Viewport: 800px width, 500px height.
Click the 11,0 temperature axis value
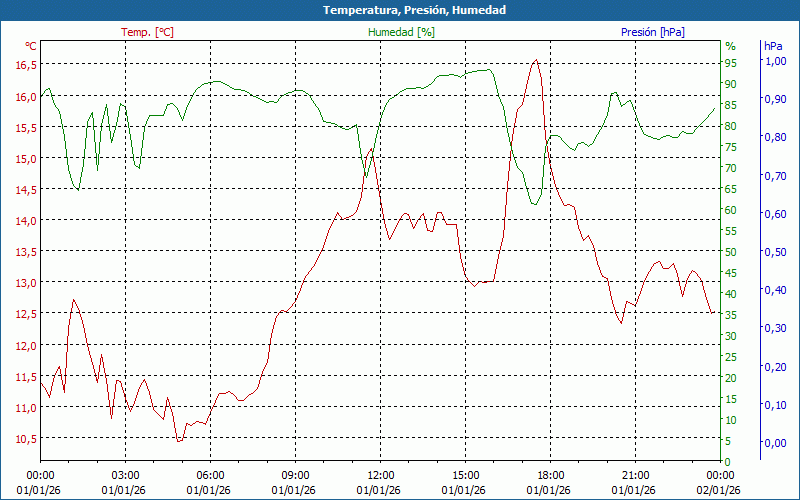[x=26, y=408]
